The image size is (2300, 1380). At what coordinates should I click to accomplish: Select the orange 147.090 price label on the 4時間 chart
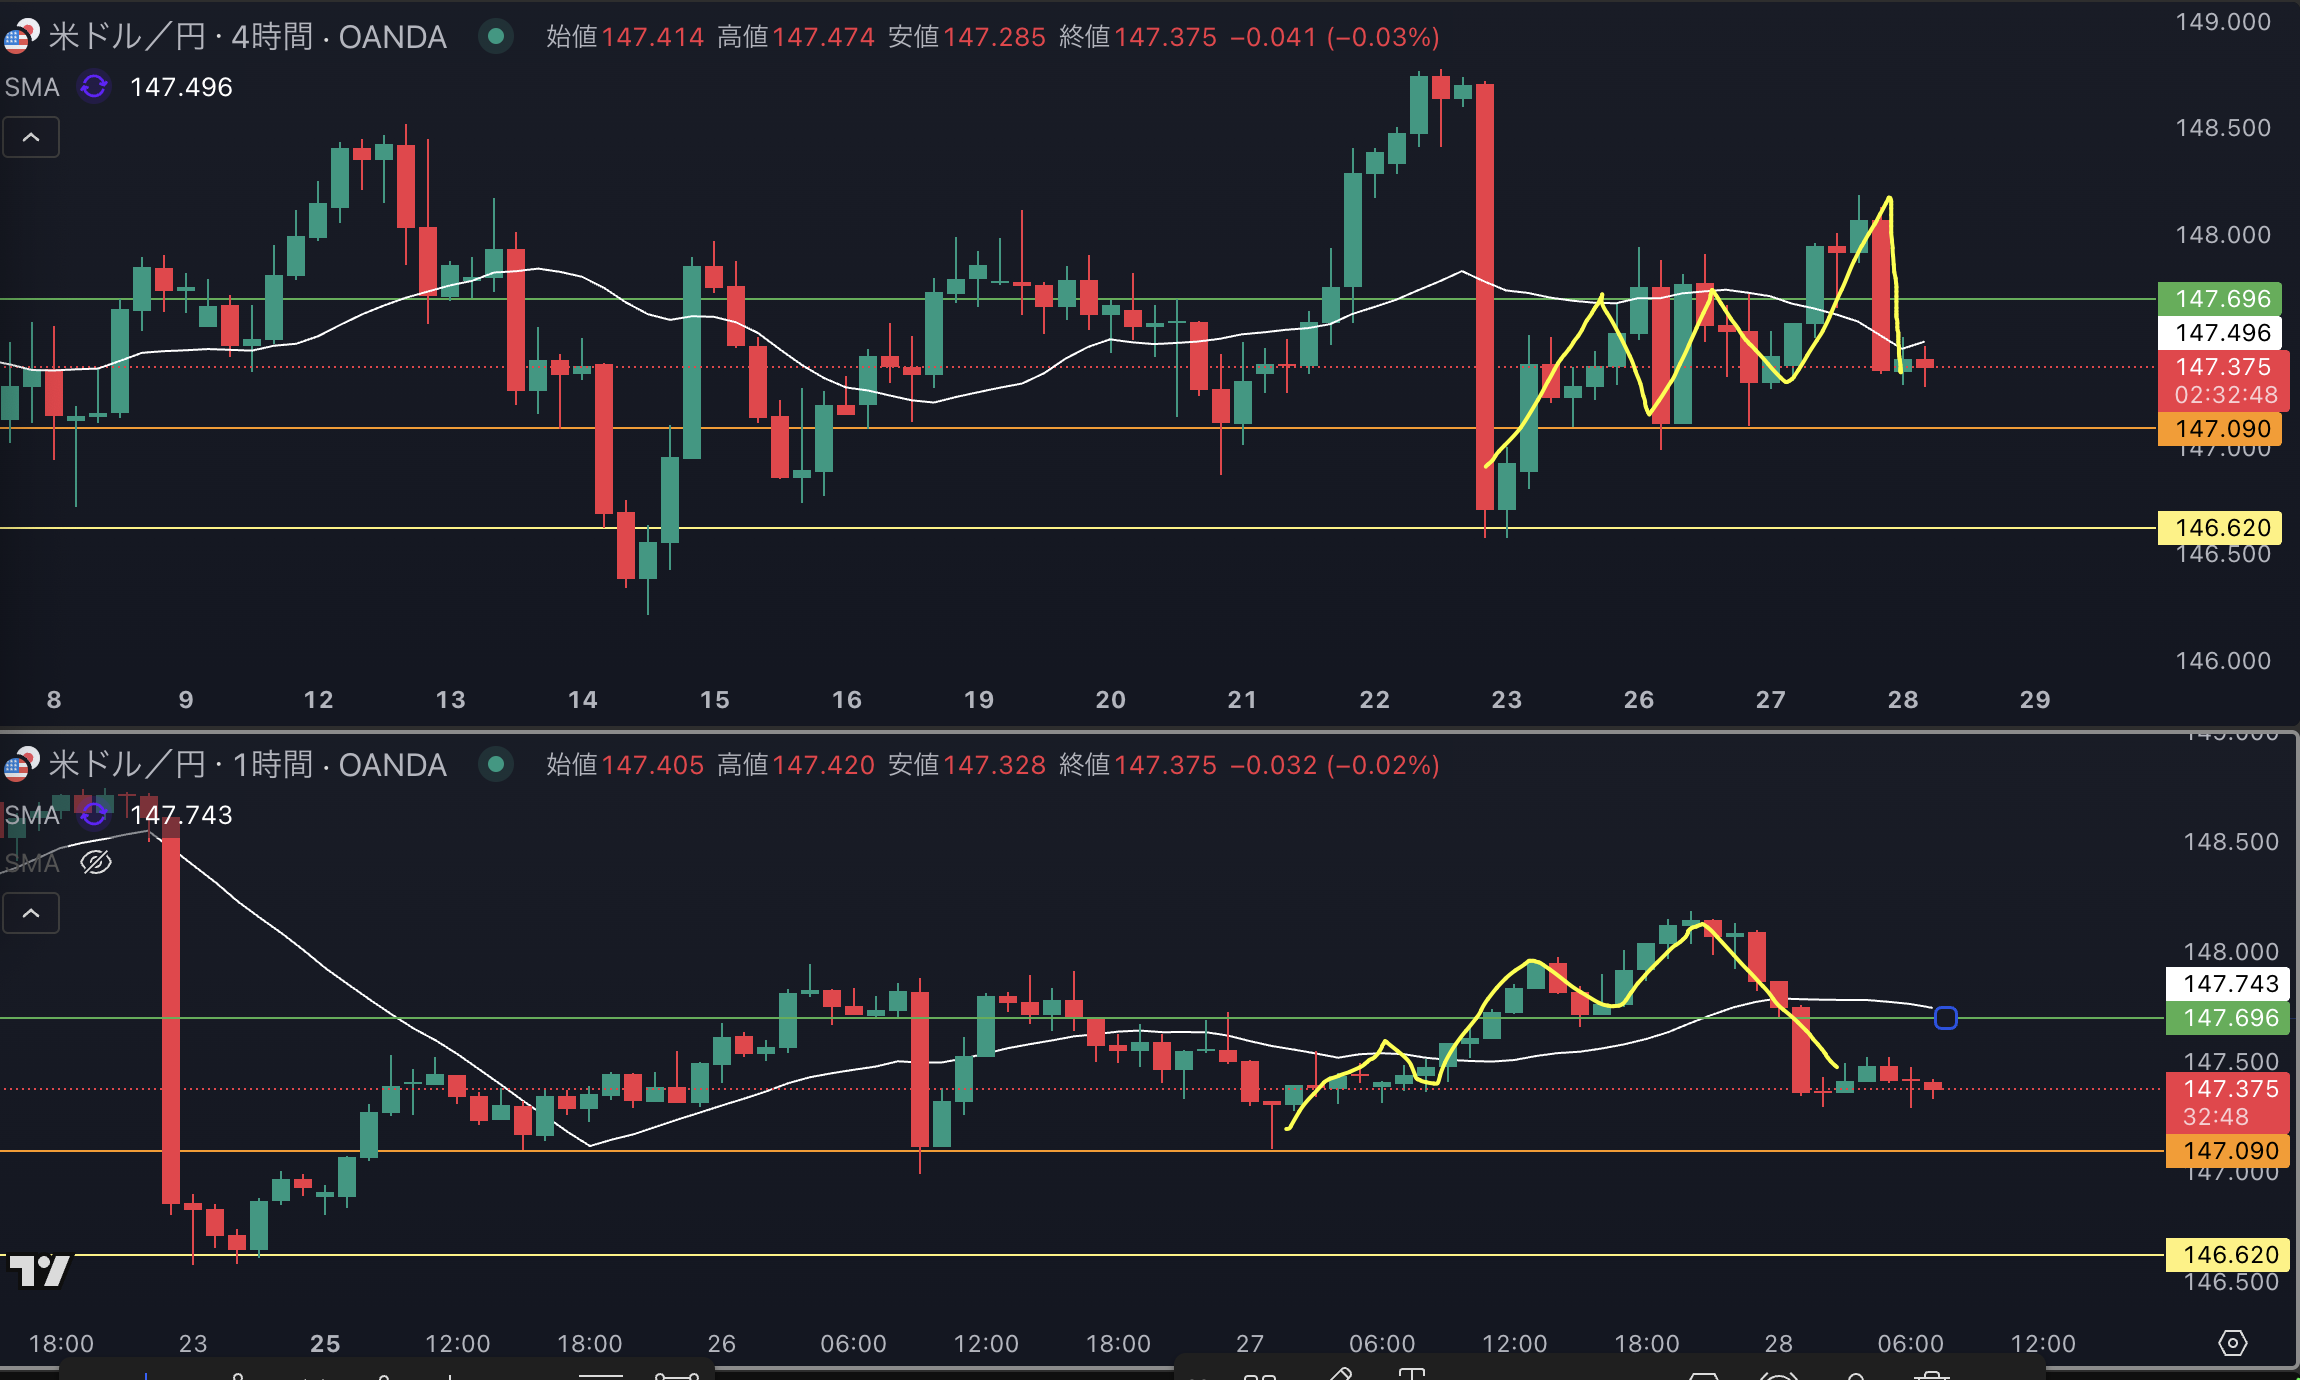(2220, 429)
